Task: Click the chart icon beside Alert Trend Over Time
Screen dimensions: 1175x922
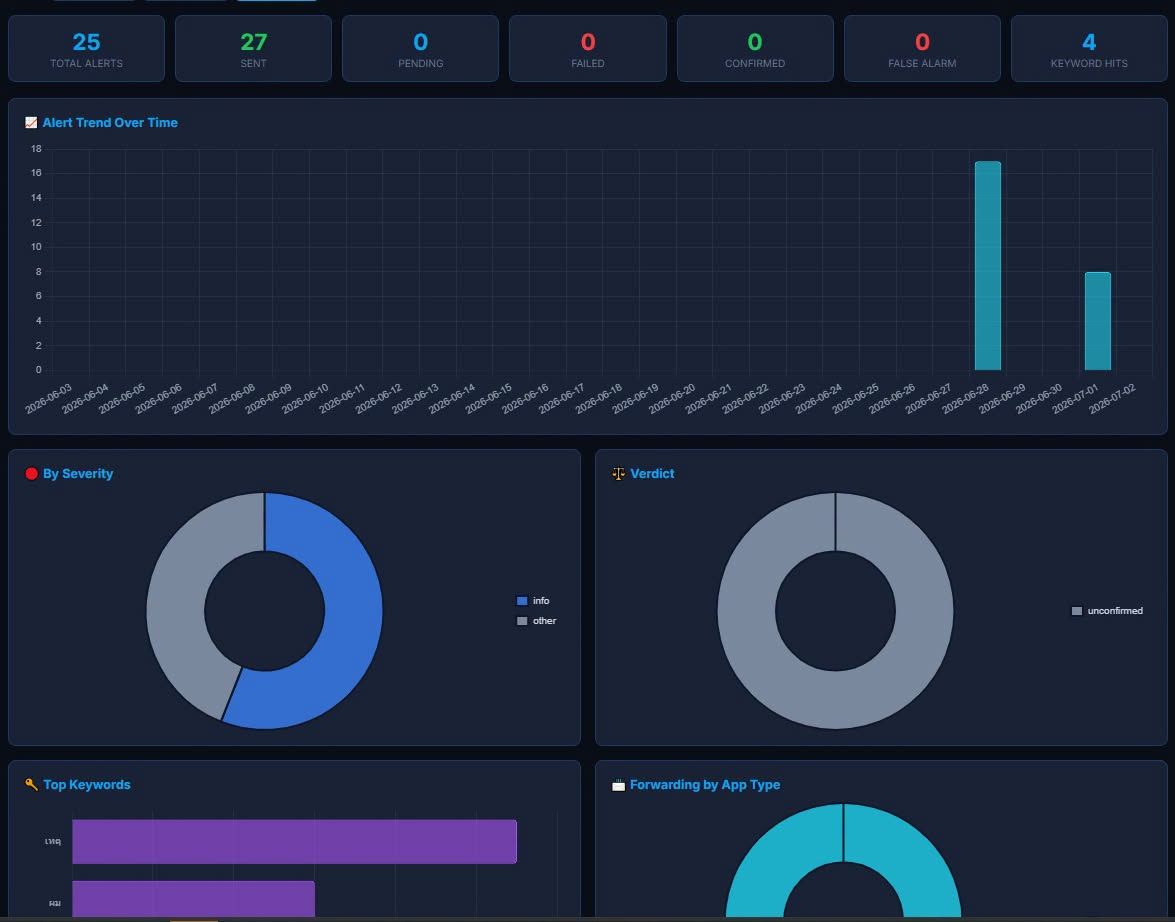Action: click(31, 122)
